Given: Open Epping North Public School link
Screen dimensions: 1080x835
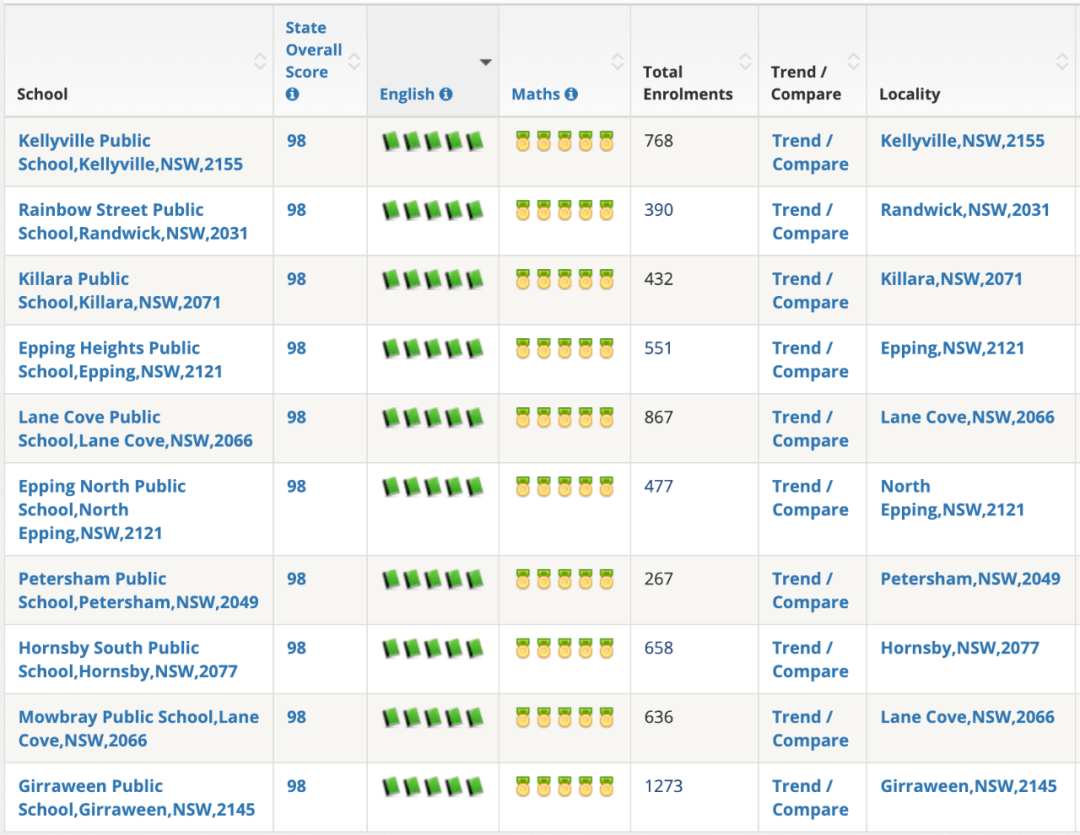Looking at the screenshot, I should (102, 510).
